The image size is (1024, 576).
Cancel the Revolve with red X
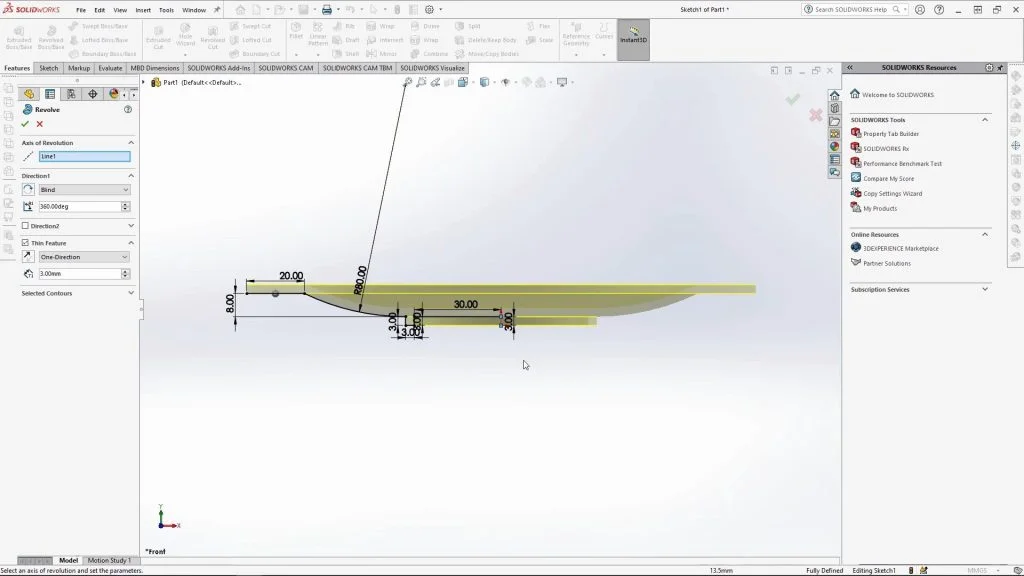pos(40,124)
